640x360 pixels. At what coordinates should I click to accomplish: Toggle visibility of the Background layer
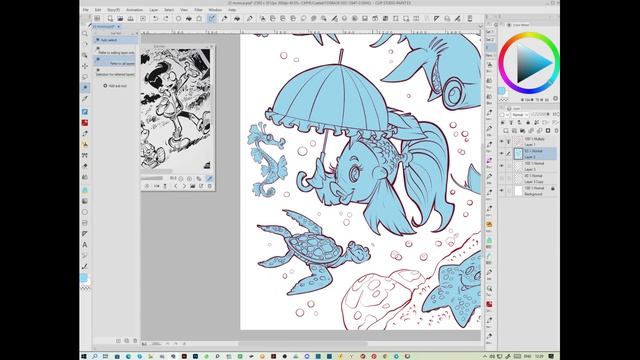pos(502,191)
